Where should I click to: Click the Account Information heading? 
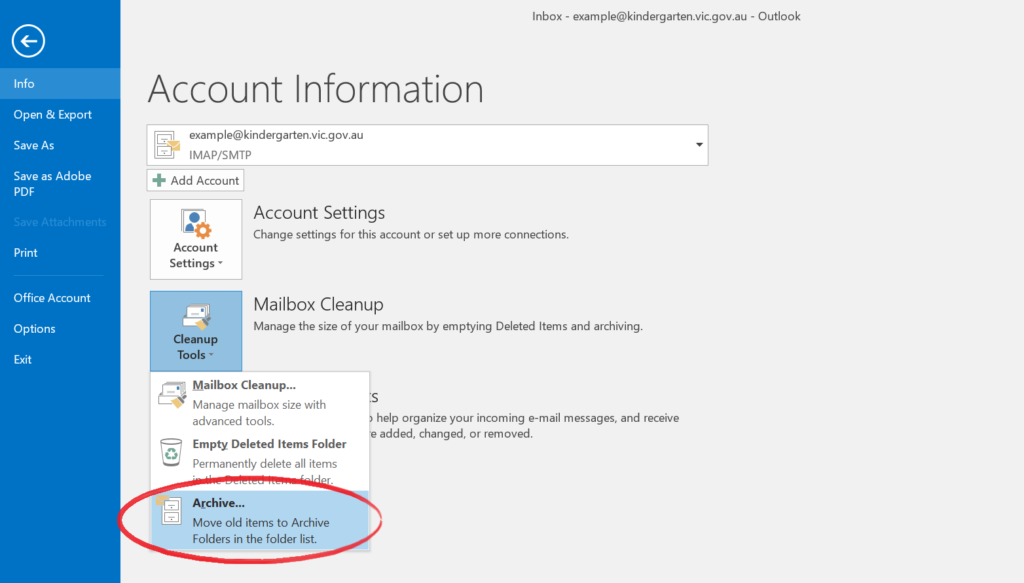pyautogui.click(x=315, y=89)
